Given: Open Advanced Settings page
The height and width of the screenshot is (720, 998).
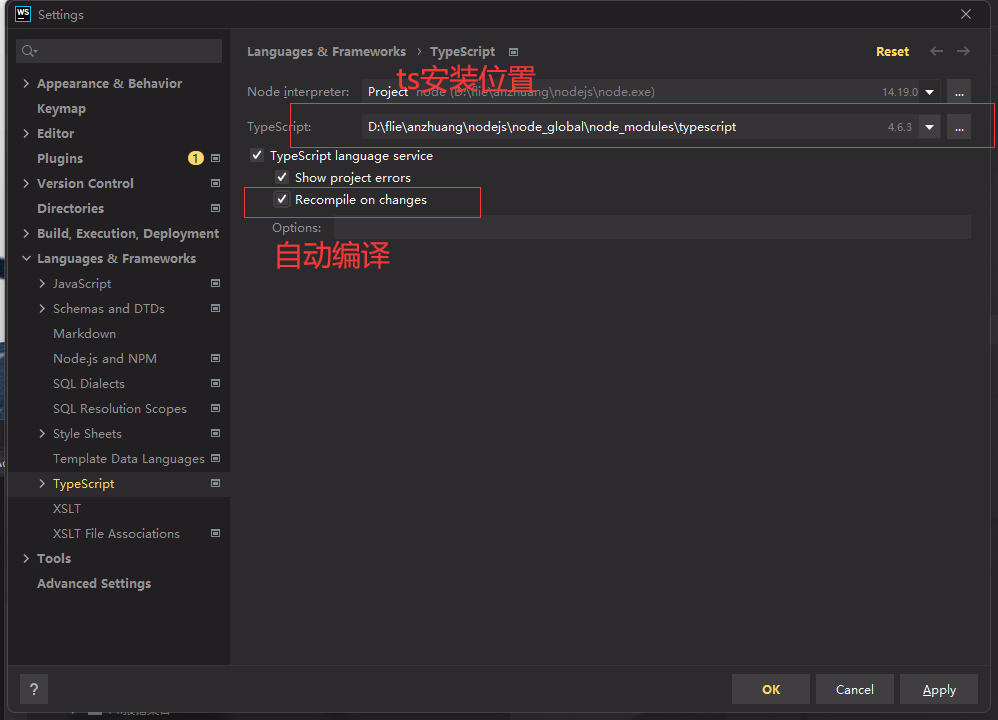Looking at the screenshot, I should [x=94, y=584].
